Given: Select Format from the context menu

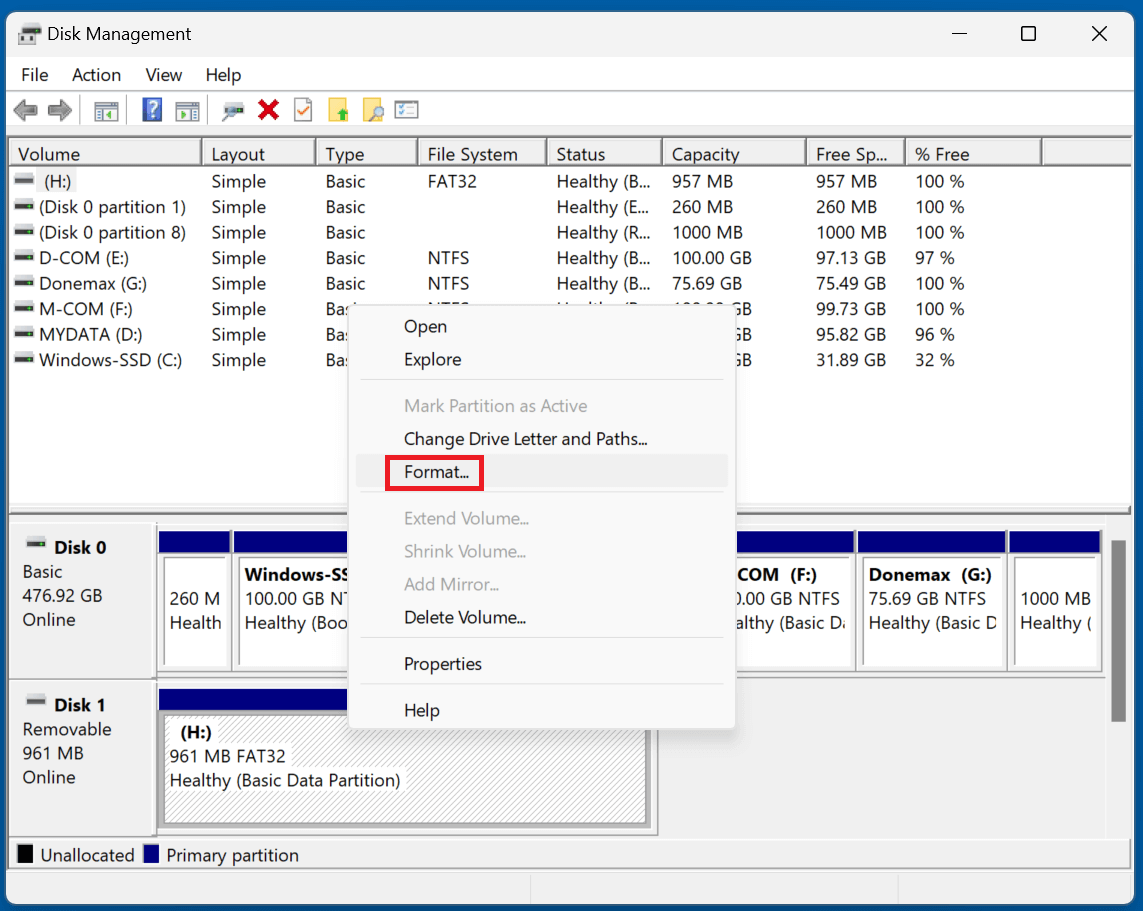Looking at the screenshot, I should tap(434, 472).
